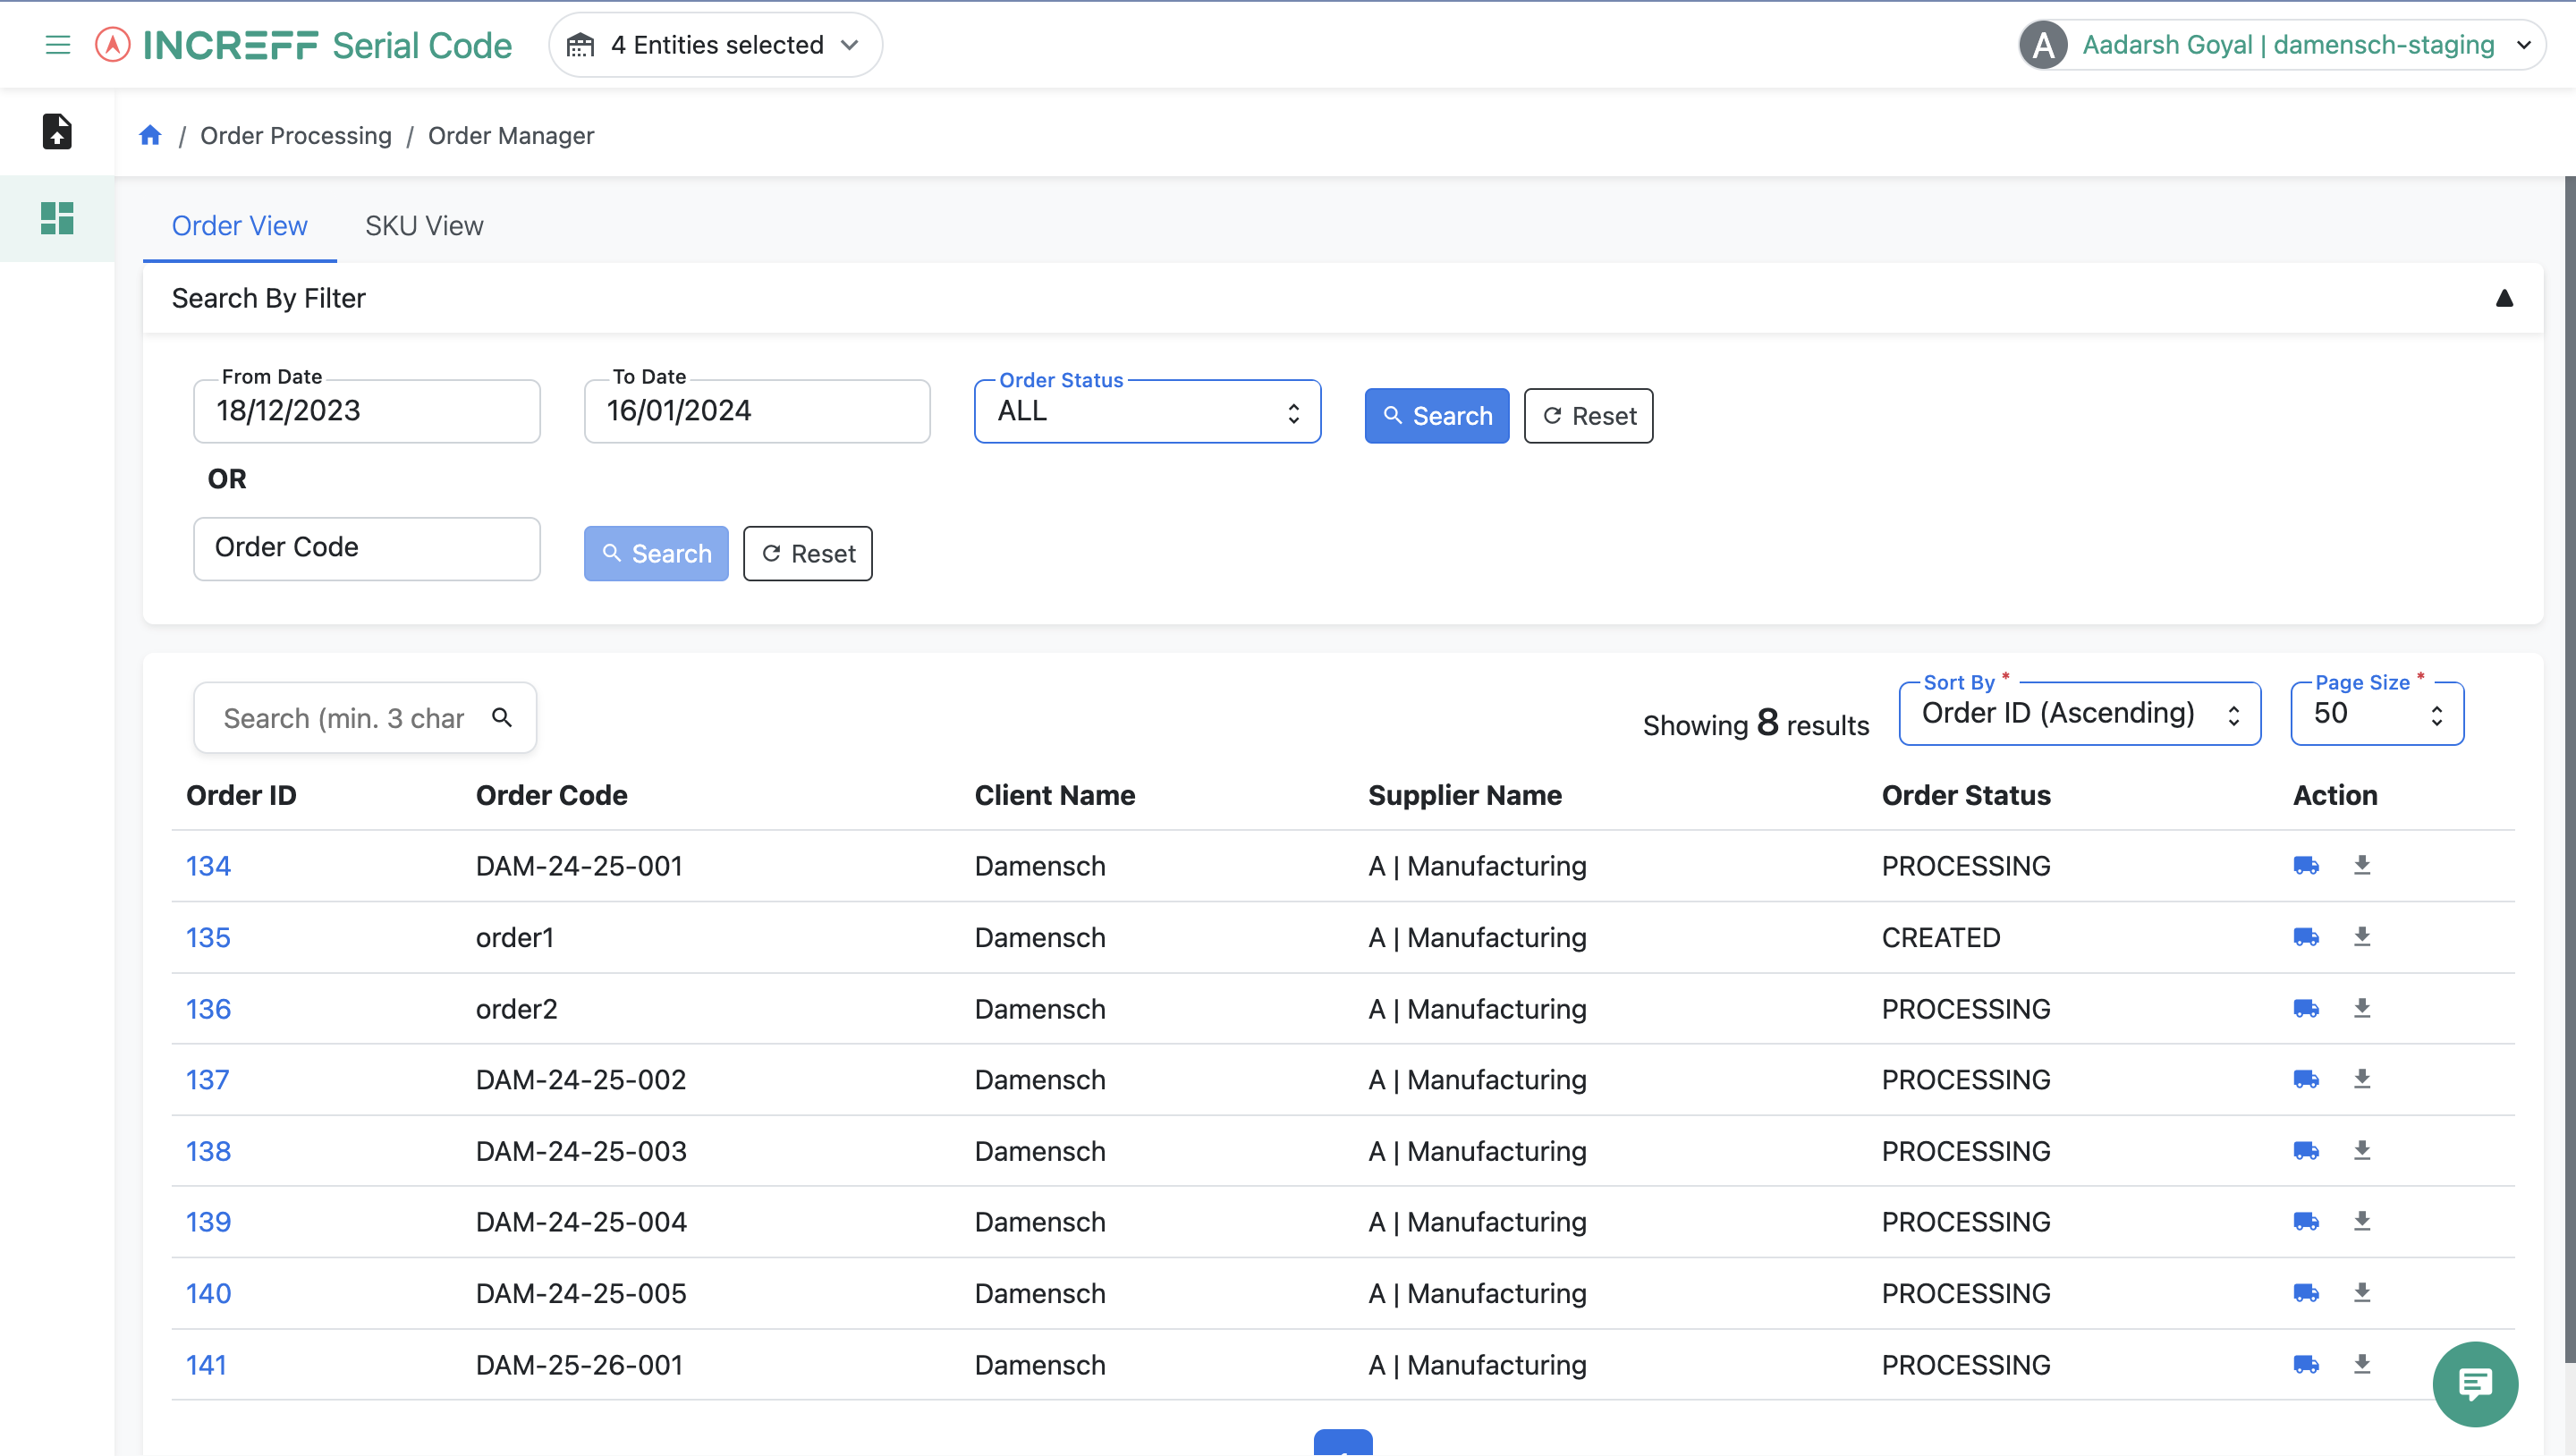Click truck icon for order 138
The image size is (2576, 1456).
click(2306, 1151)
